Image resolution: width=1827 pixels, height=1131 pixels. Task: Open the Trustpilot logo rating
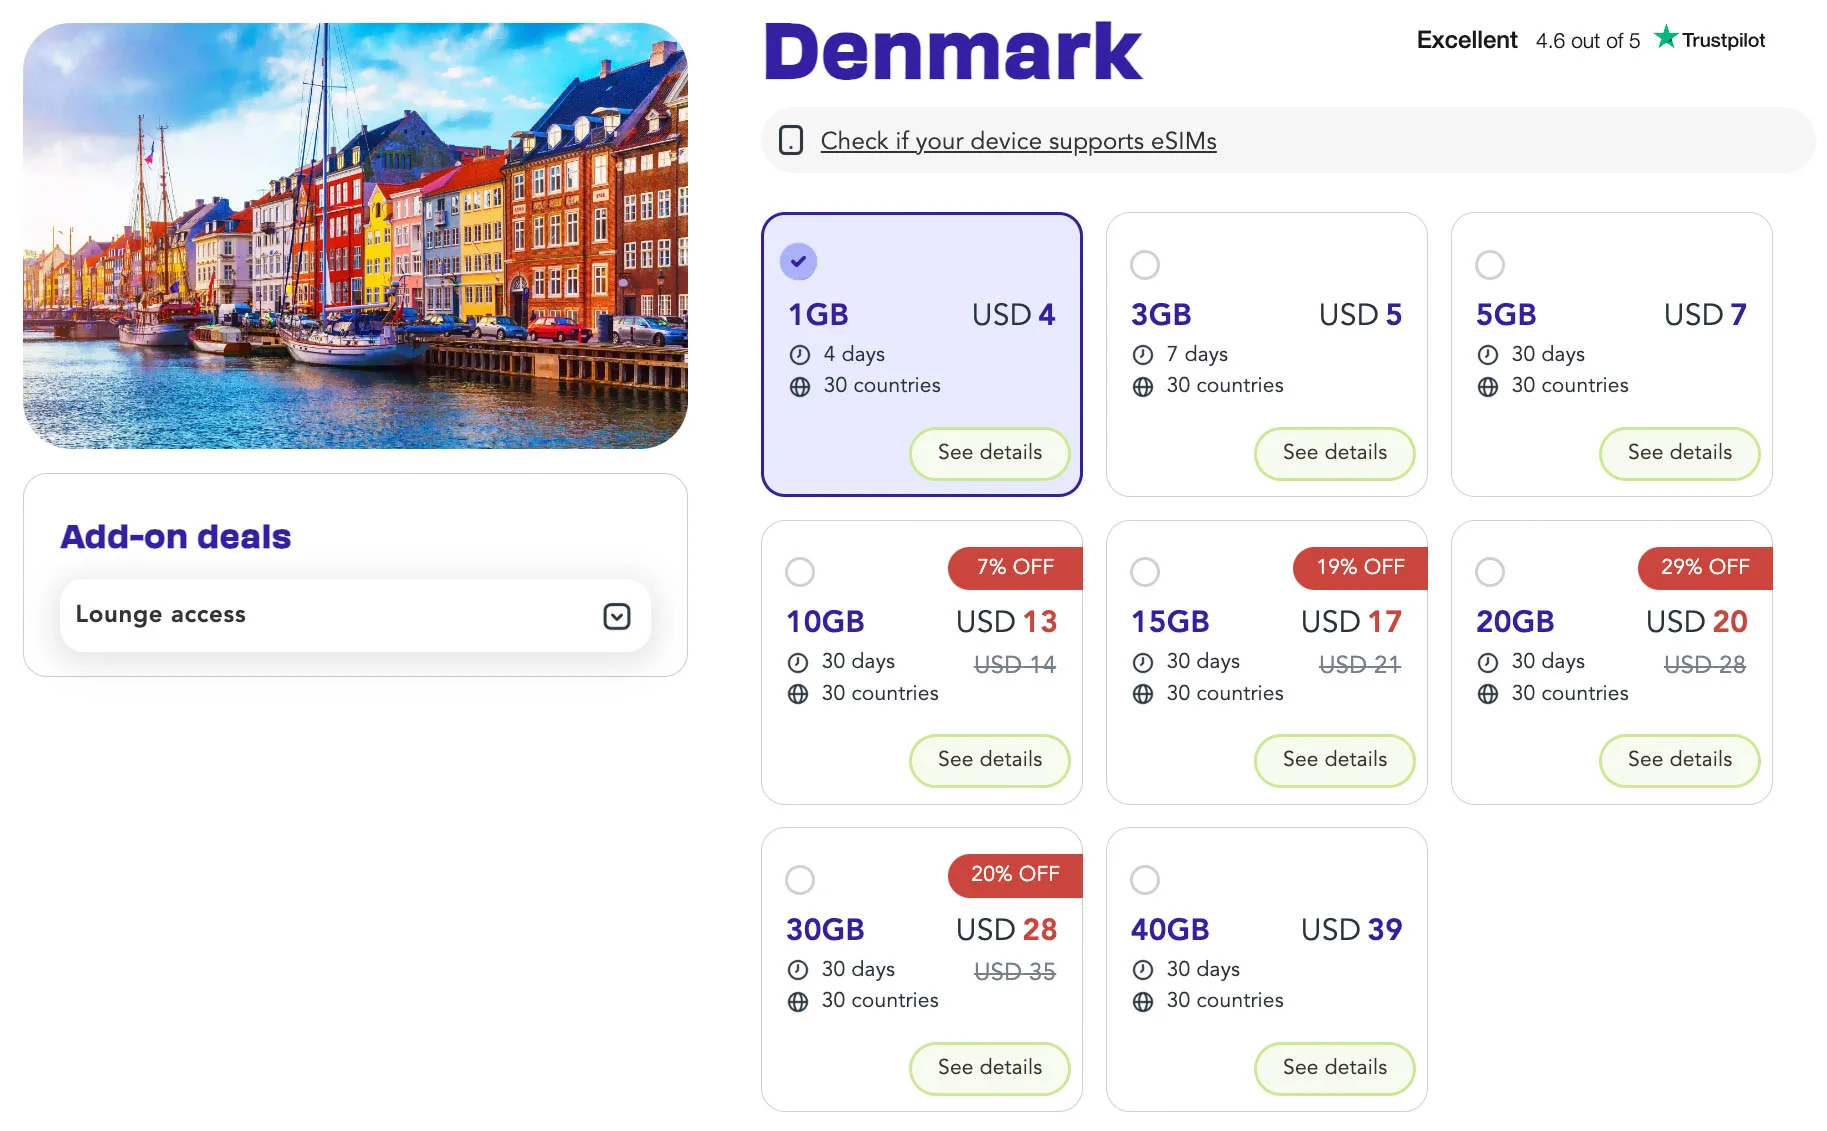(1709, 39)
